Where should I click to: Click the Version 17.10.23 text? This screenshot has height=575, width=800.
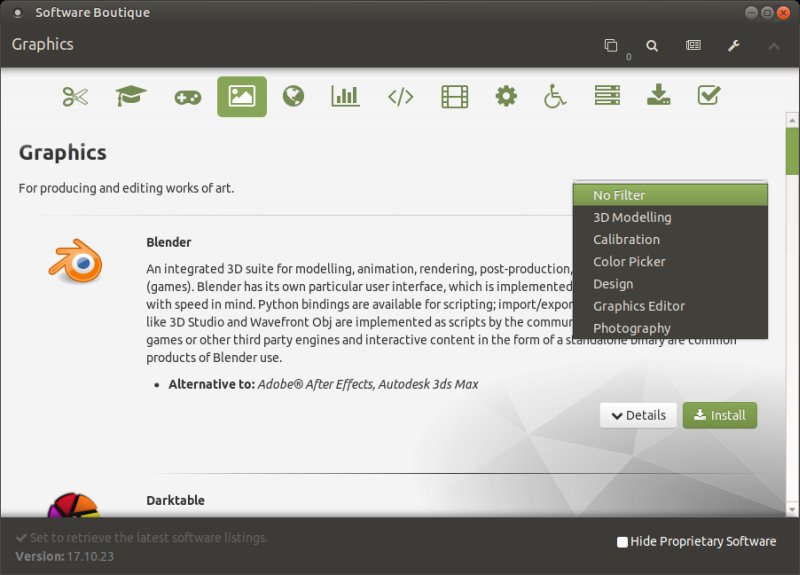tap(65, 557)
